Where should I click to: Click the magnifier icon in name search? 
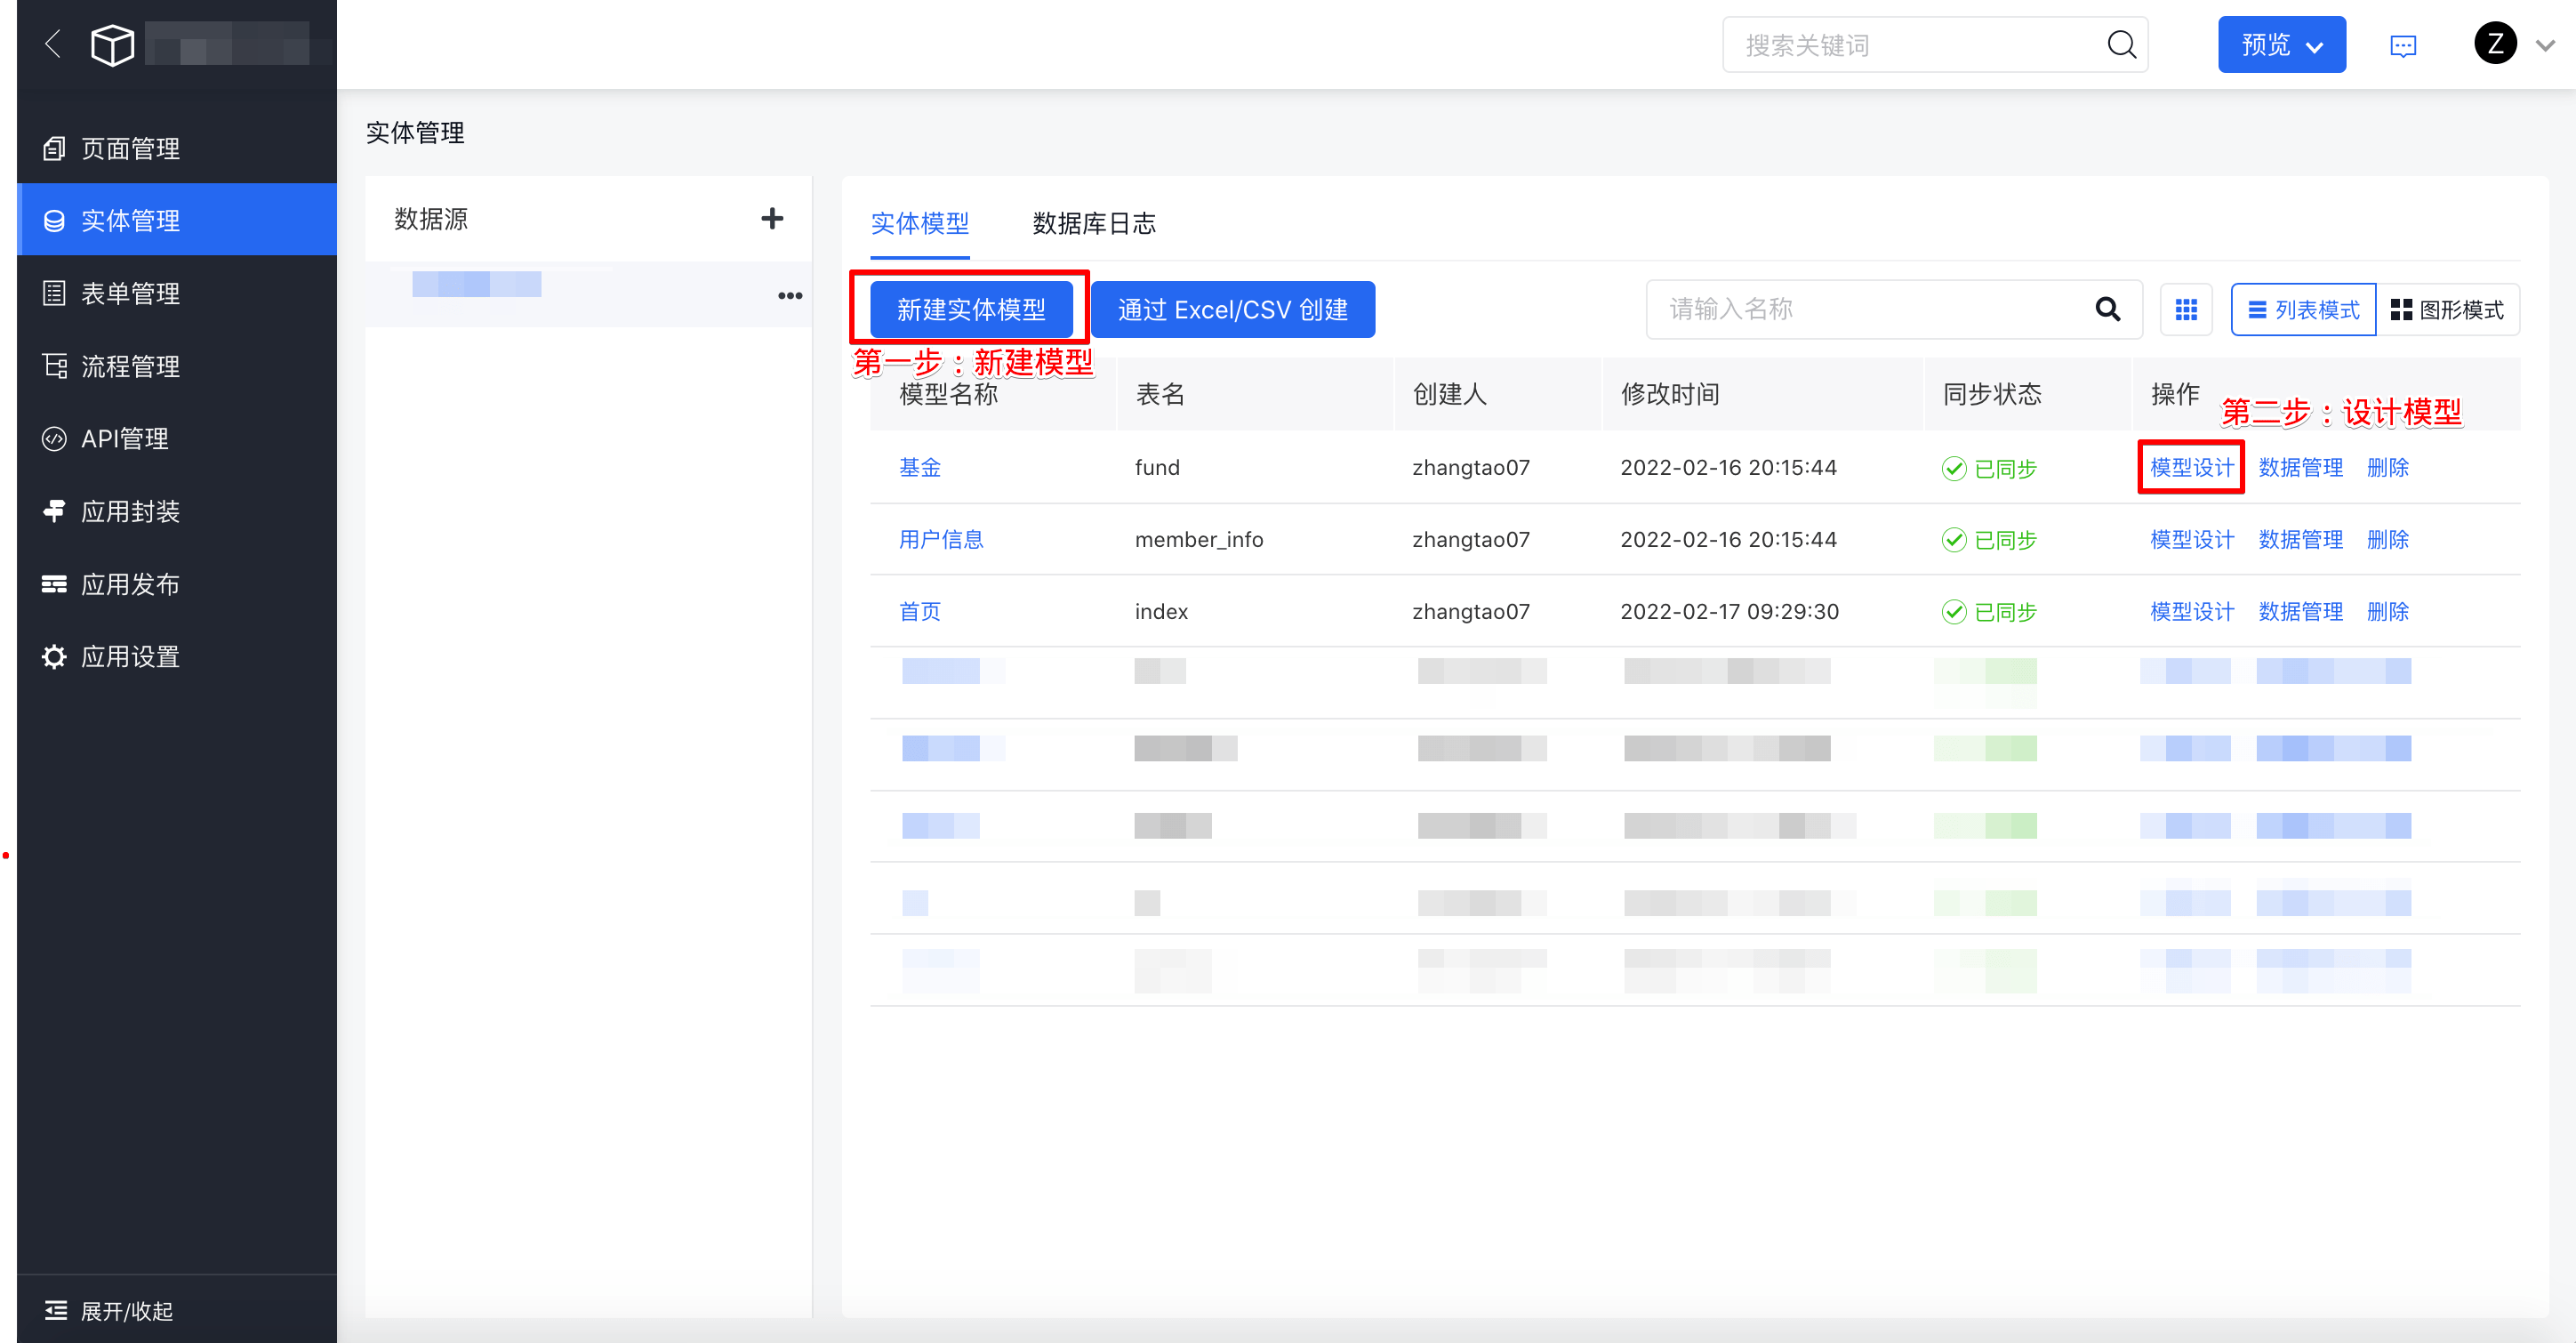(2108, 309)
